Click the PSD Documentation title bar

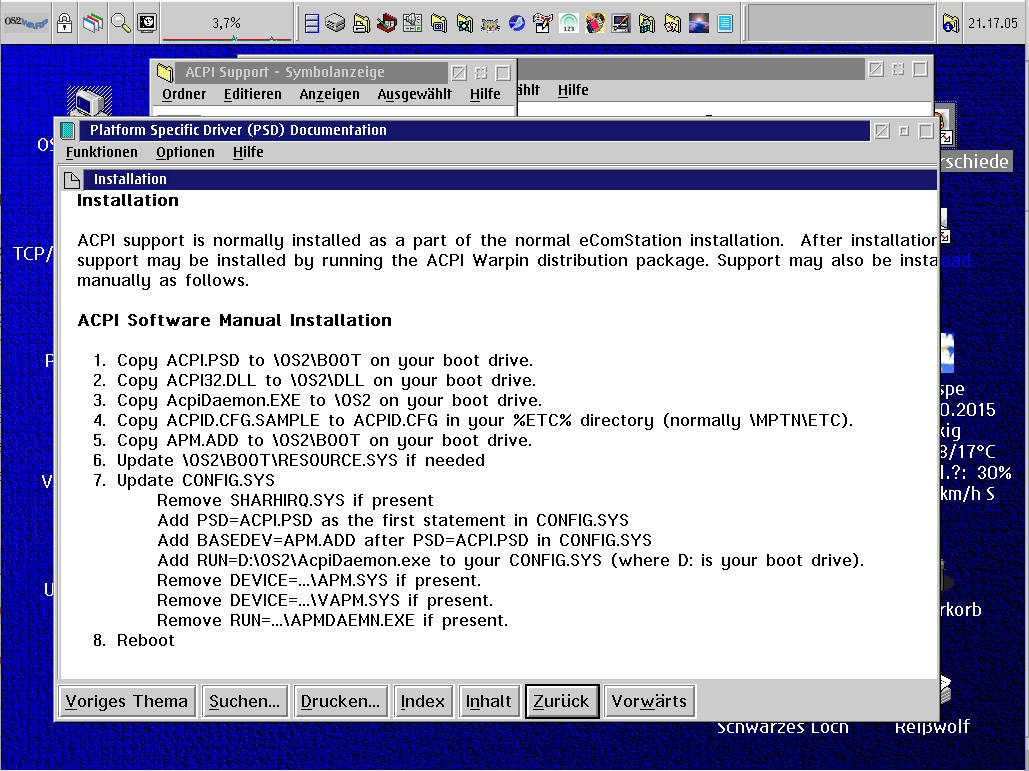[475, 131]
